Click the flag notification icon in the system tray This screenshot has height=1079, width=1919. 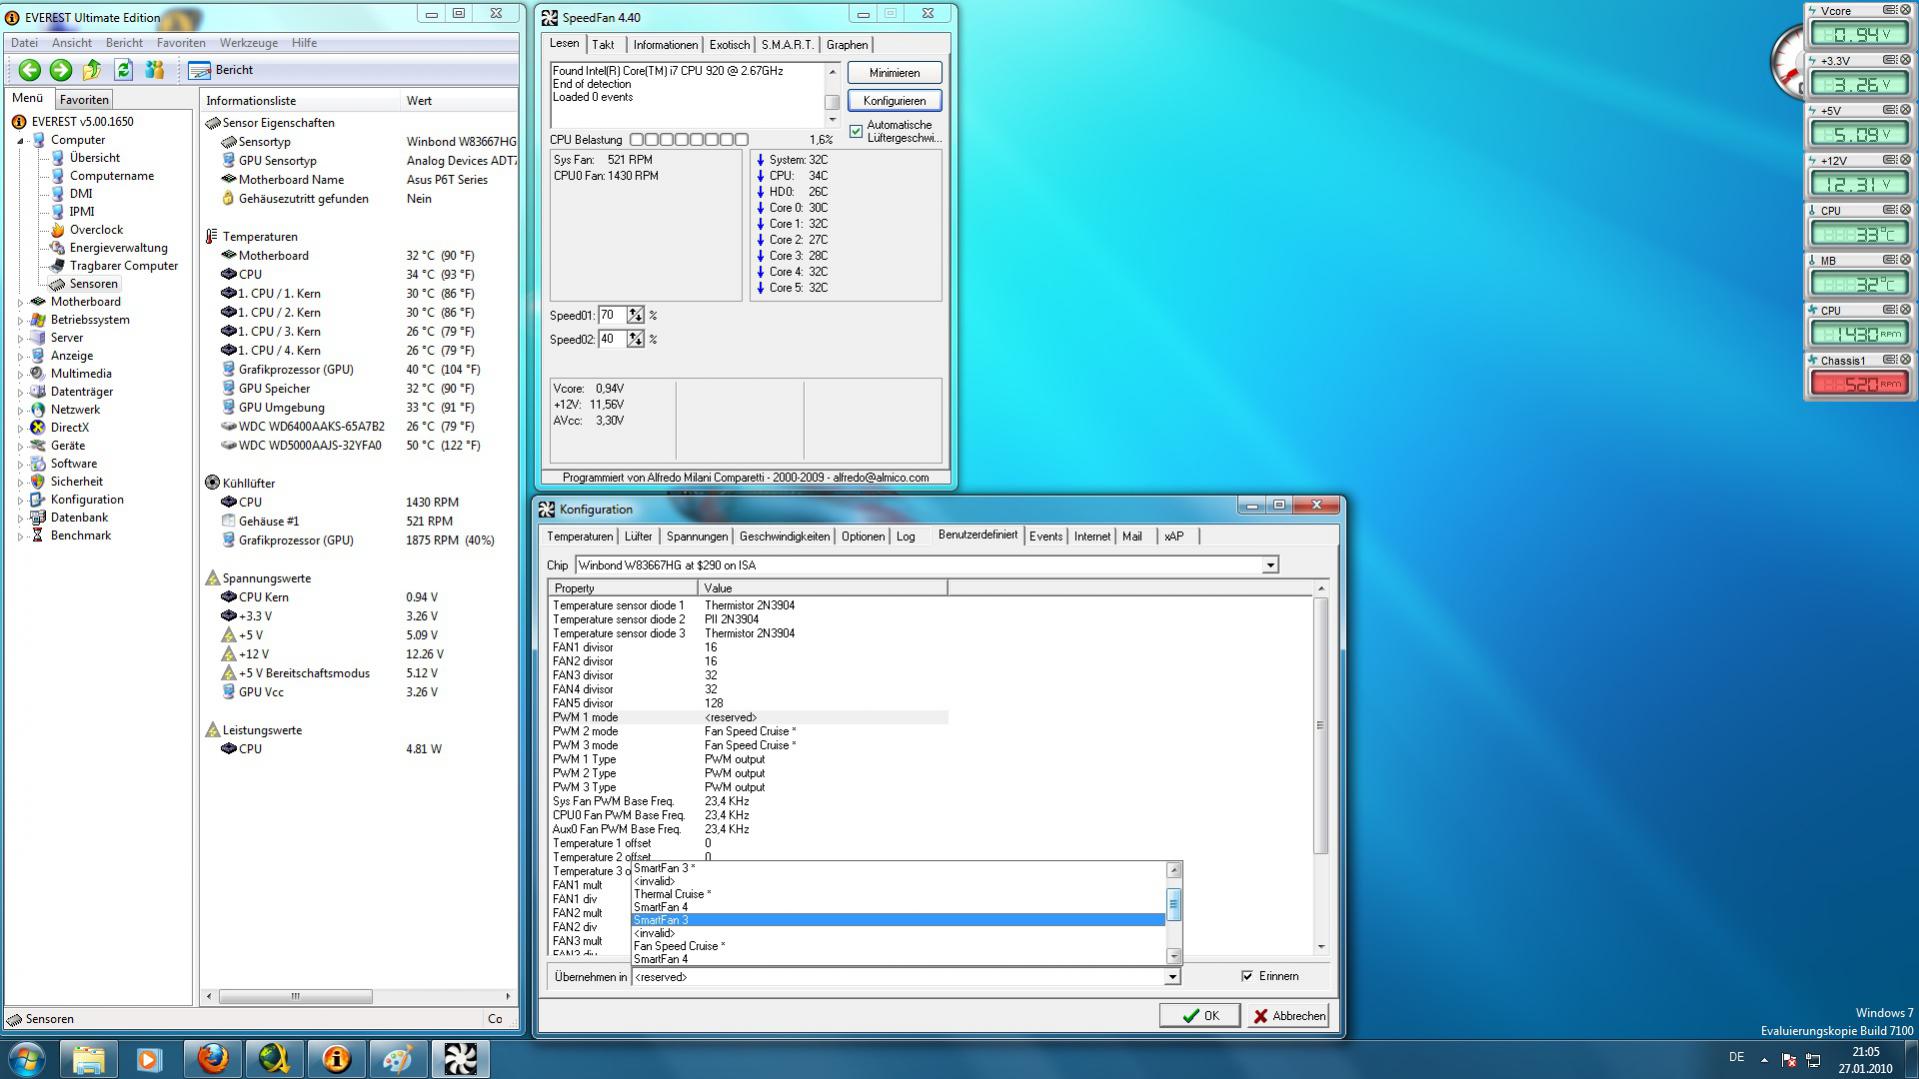pos(1789,1059)
